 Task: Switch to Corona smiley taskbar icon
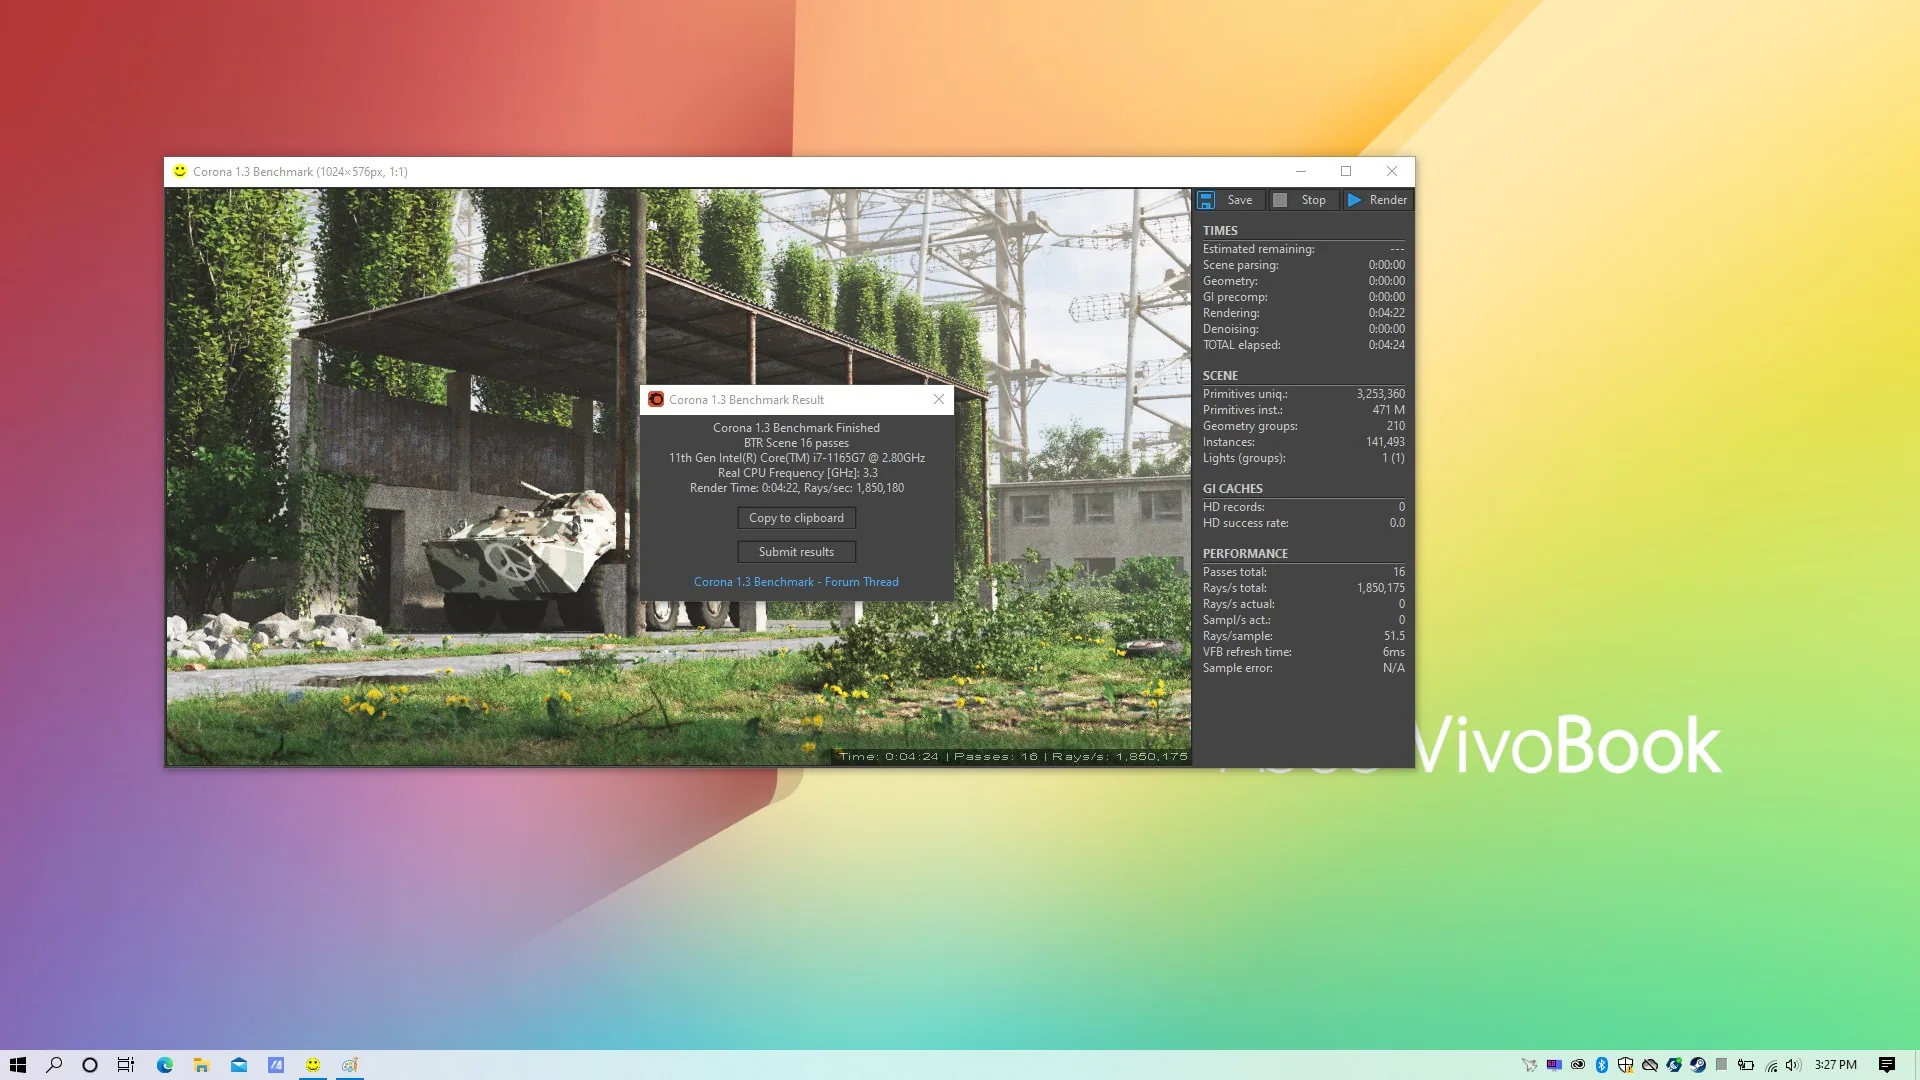point(313,1065)
